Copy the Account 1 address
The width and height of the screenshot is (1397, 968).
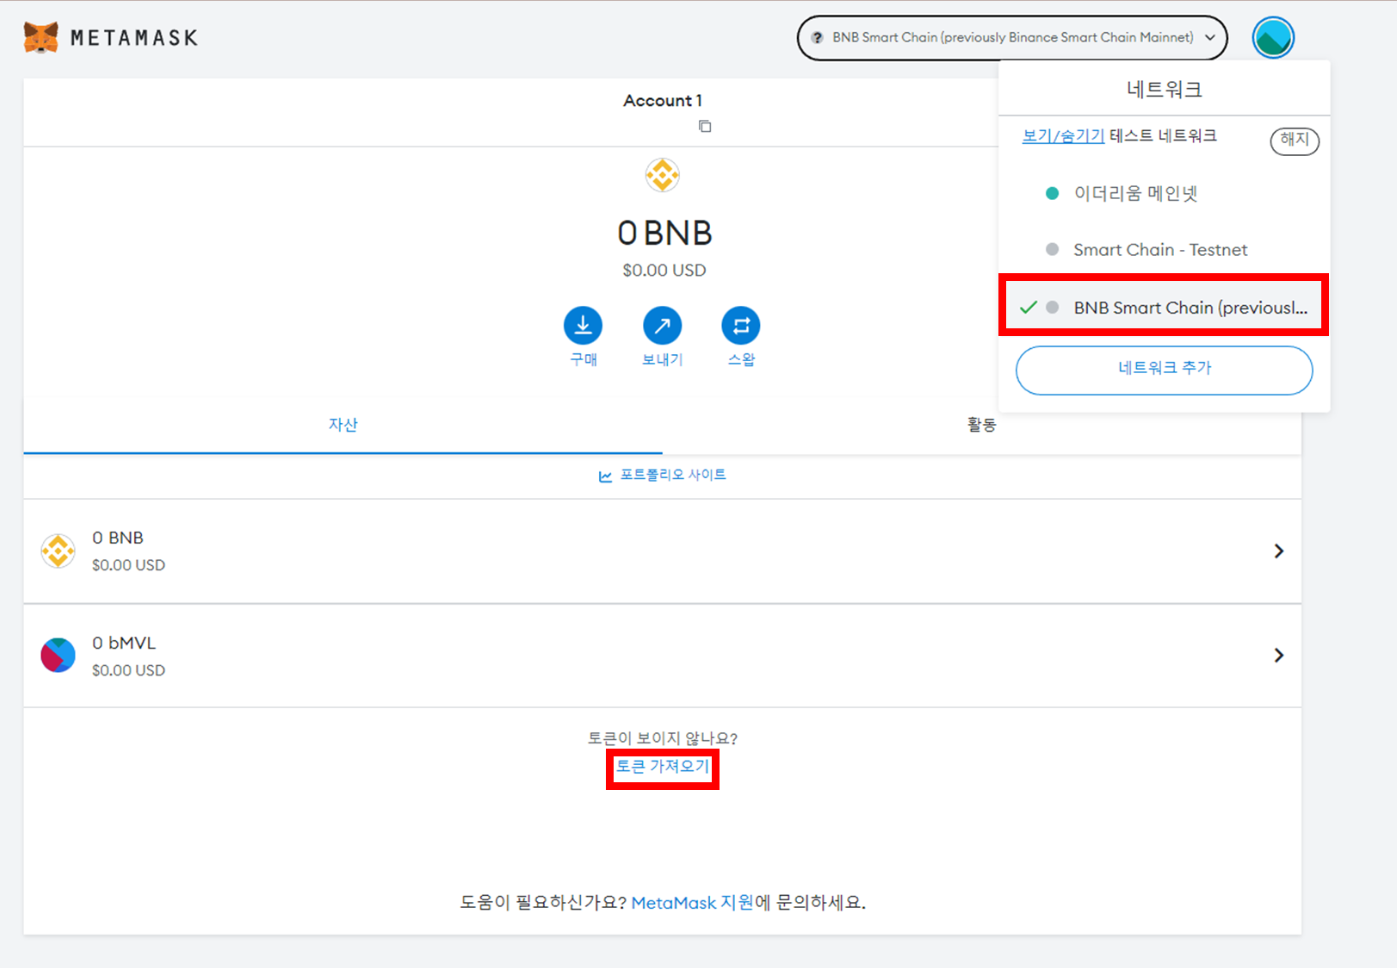(704, 126)
